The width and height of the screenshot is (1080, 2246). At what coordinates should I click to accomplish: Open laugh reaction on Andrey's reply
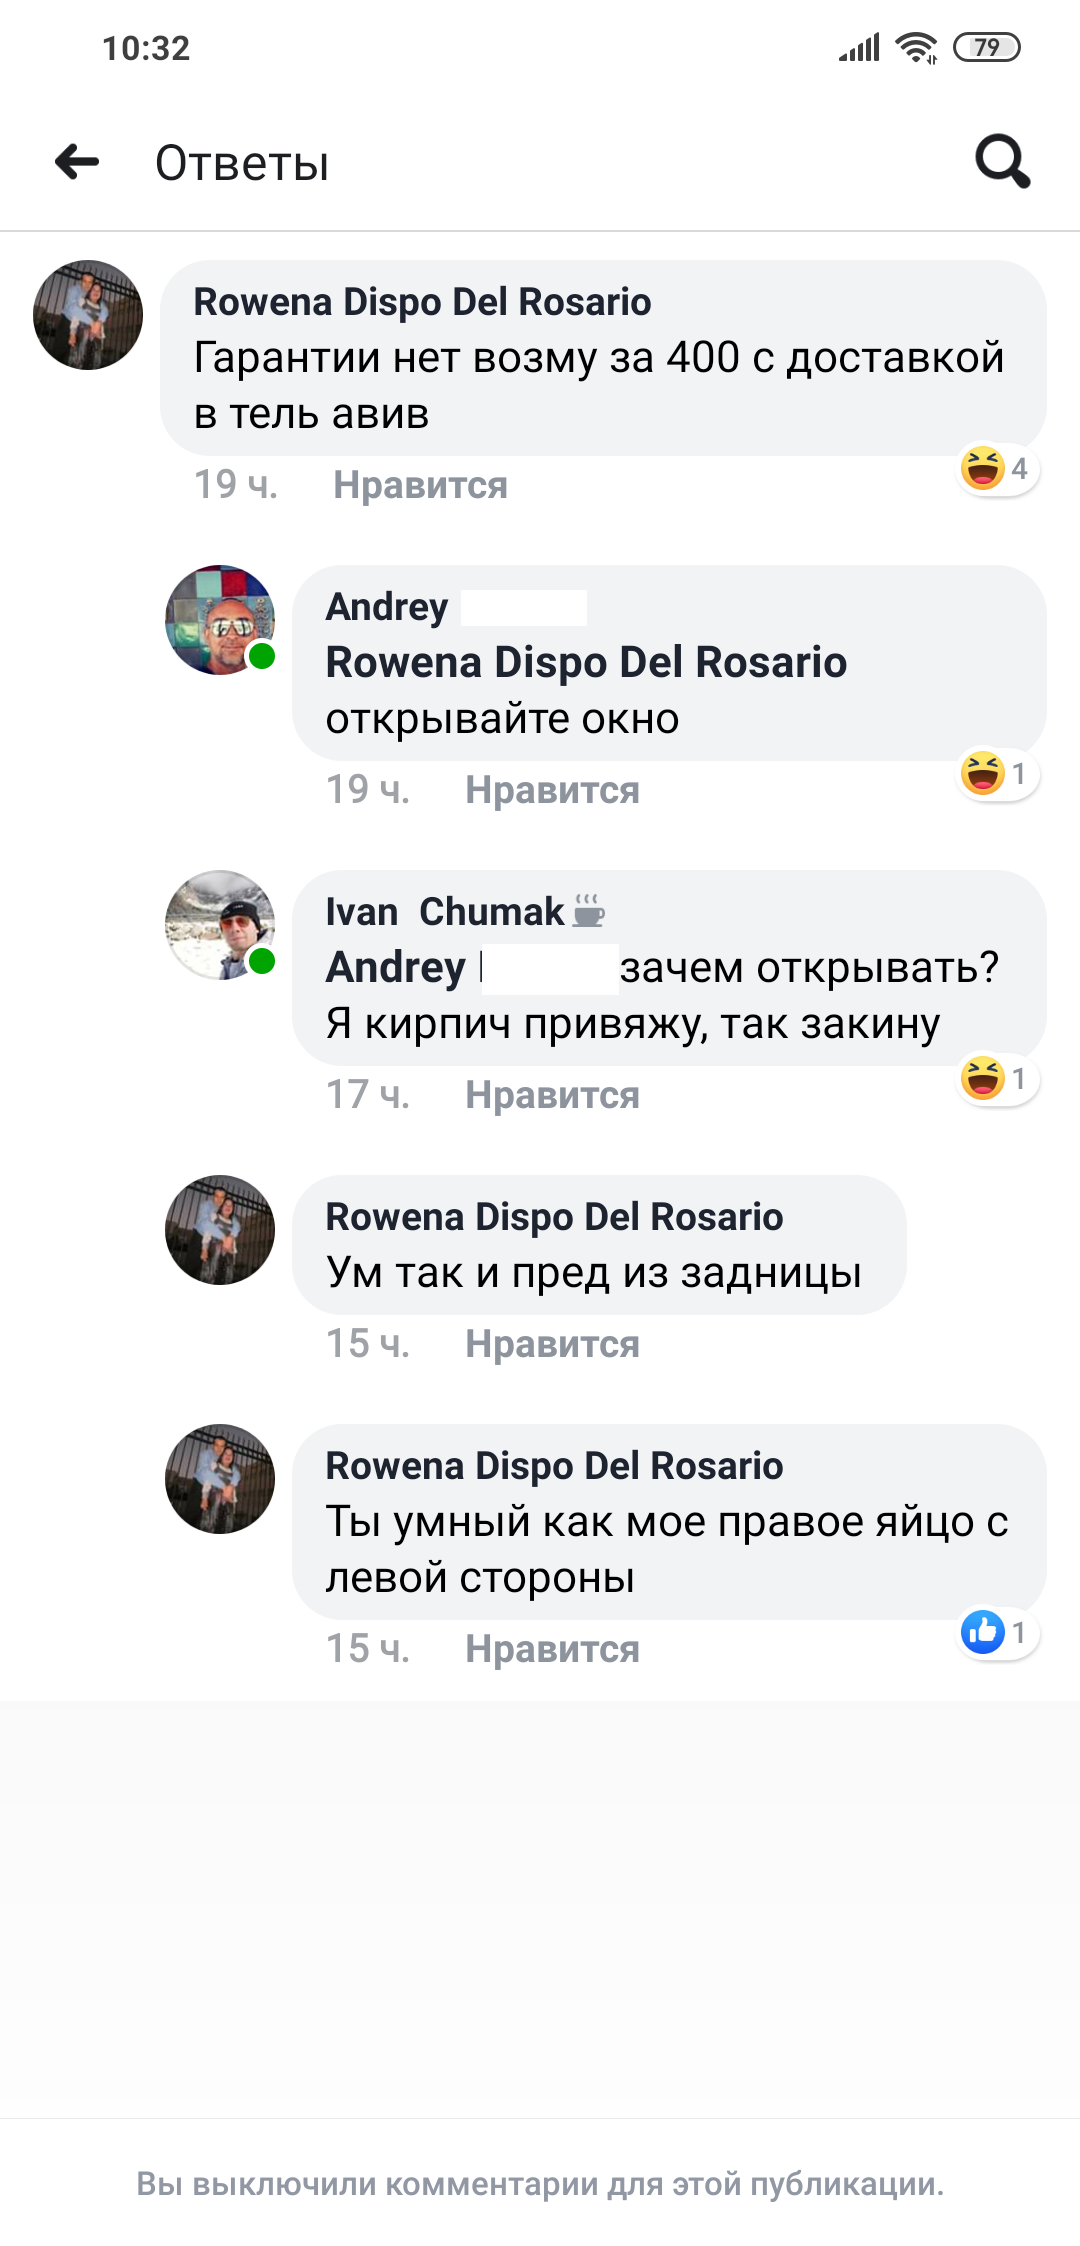click(x=998, y=774)
